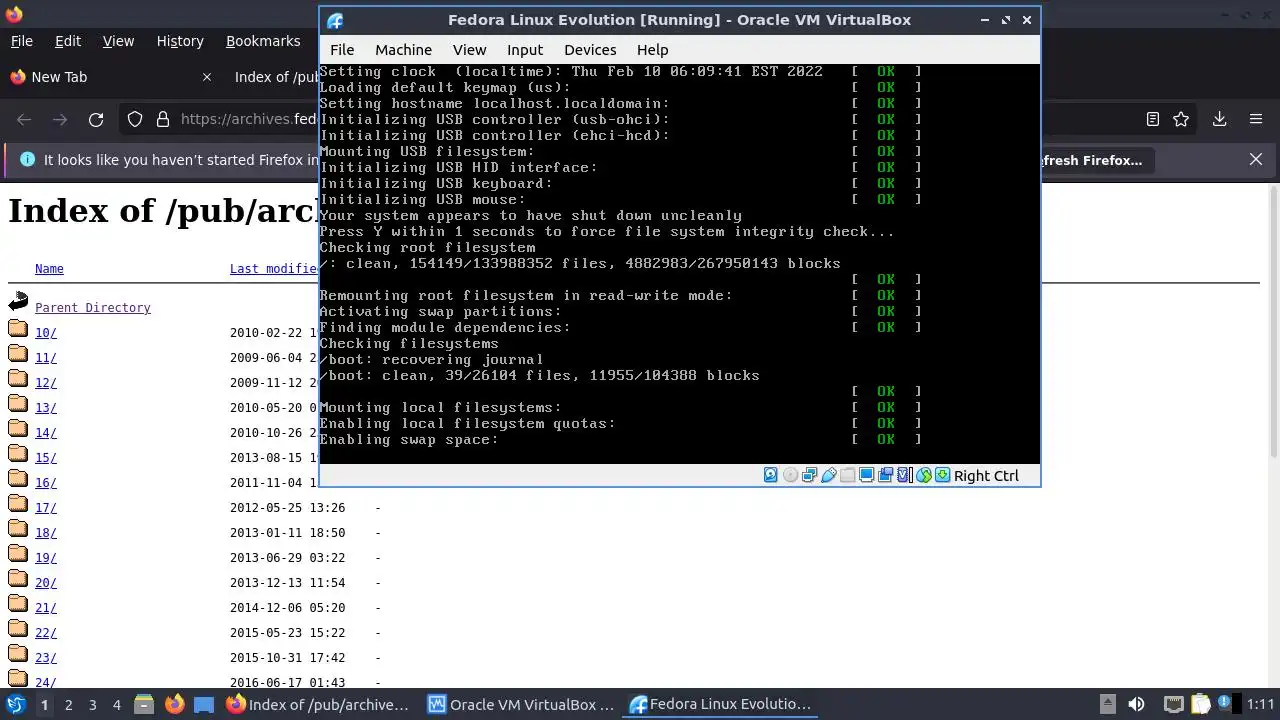
Task: Click the date text 2015-10-31 17:42
Action: [287, 658]
